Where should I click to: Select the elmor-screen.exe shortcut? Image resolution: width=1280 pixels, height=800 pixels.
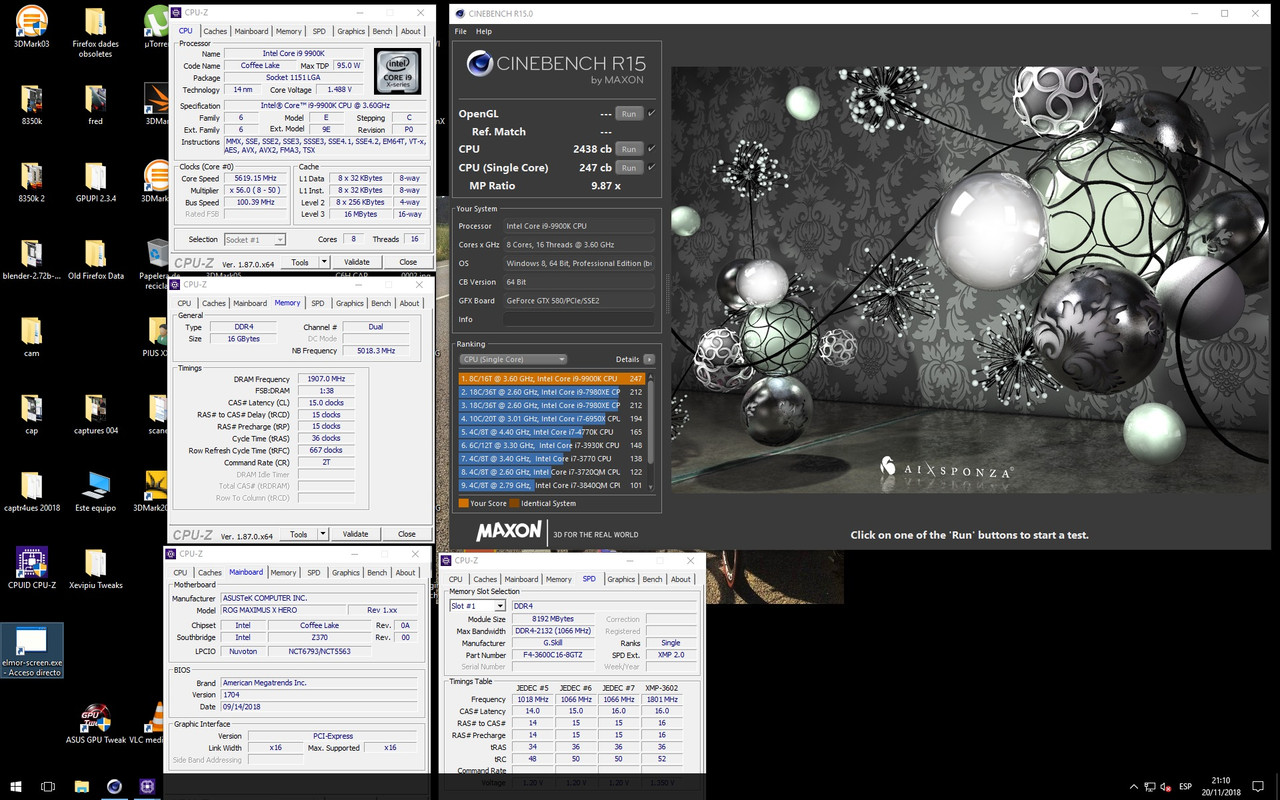click(x=32, y=651)
